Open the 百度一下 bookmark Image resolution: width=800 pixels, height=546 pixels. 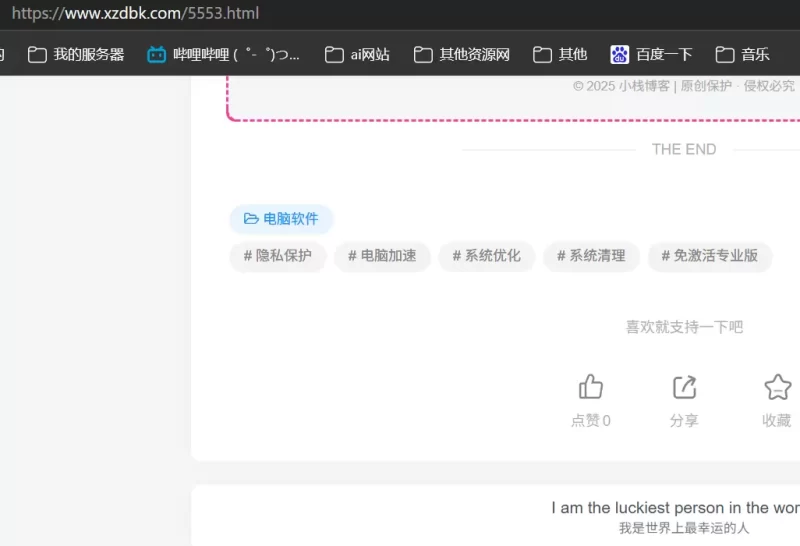click(x=651, y=55)
